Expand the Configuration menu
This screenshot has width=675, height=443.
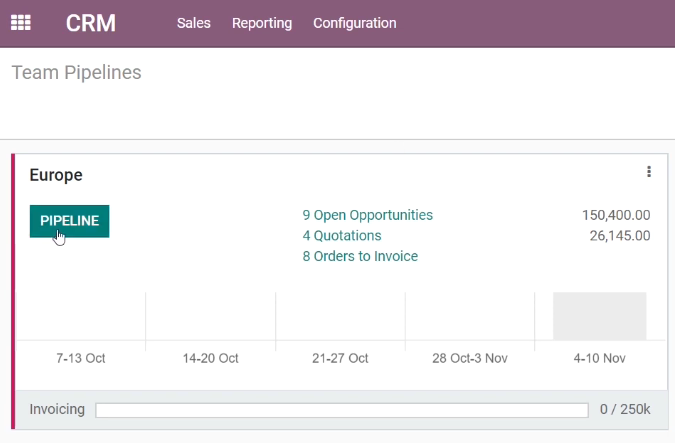(355, 23)
